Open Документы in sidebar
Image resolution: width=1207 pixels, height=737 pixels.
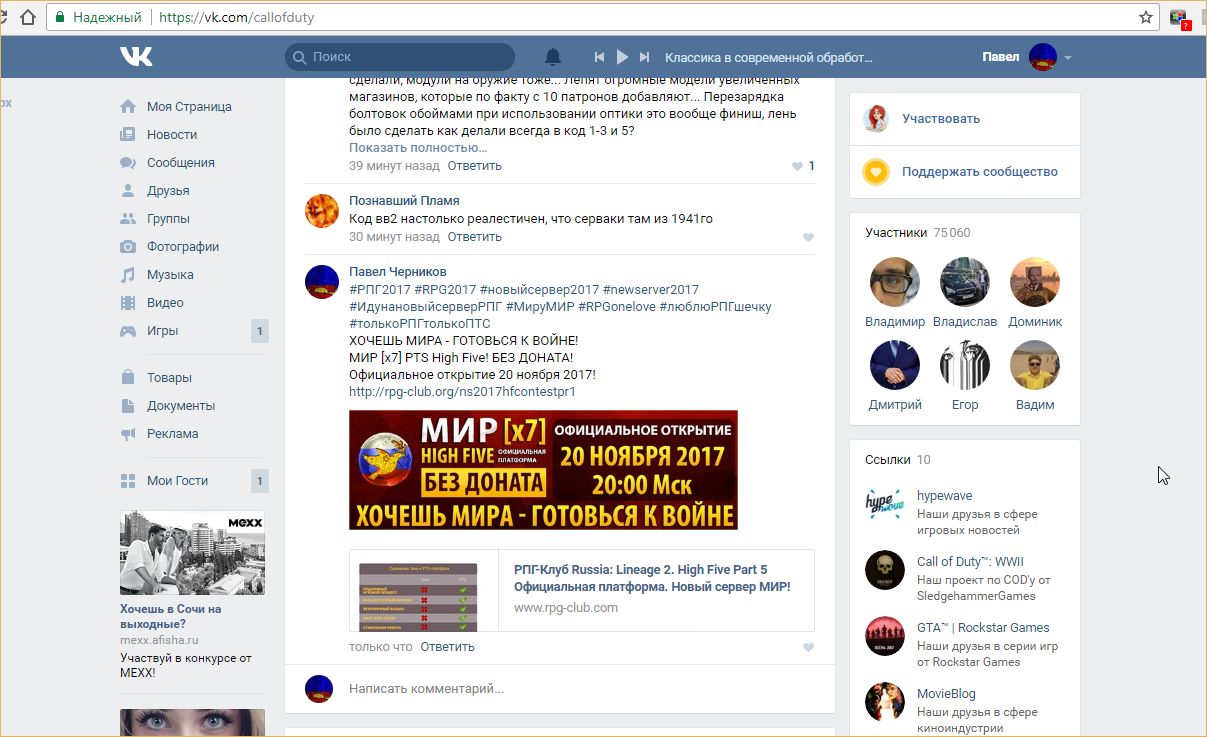click(x=181, y=405)
